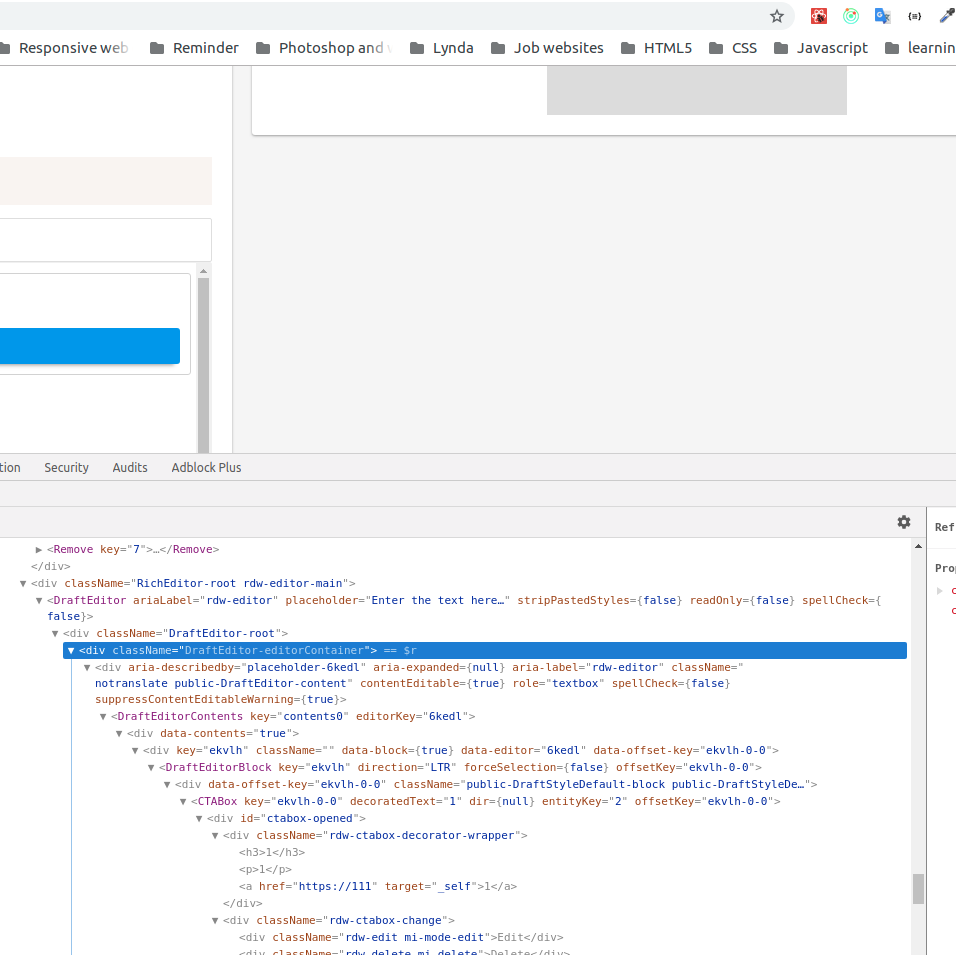Screen dimensions: 956x955
Task: Open the JSON formatter {≡} extension icon
Action: [914, 16]
